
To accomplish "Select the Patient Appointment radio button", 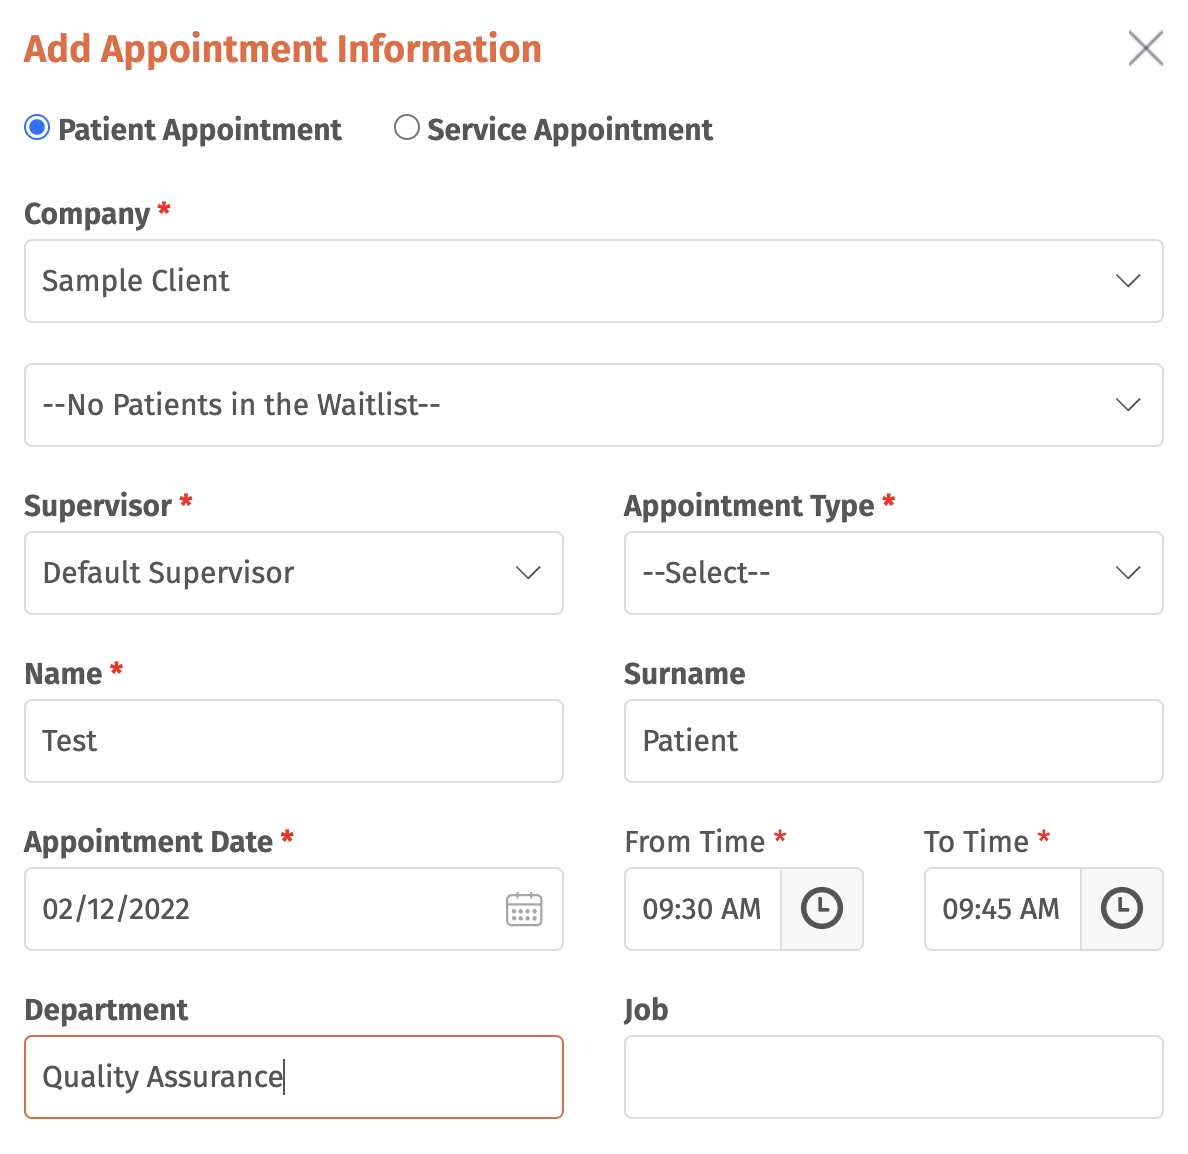I will click(x=37, y=127).
